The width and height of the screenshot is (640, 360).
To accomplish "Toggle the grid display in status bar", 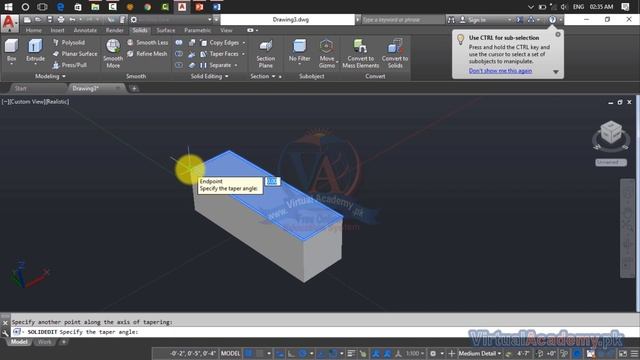I will pos(249,353).
